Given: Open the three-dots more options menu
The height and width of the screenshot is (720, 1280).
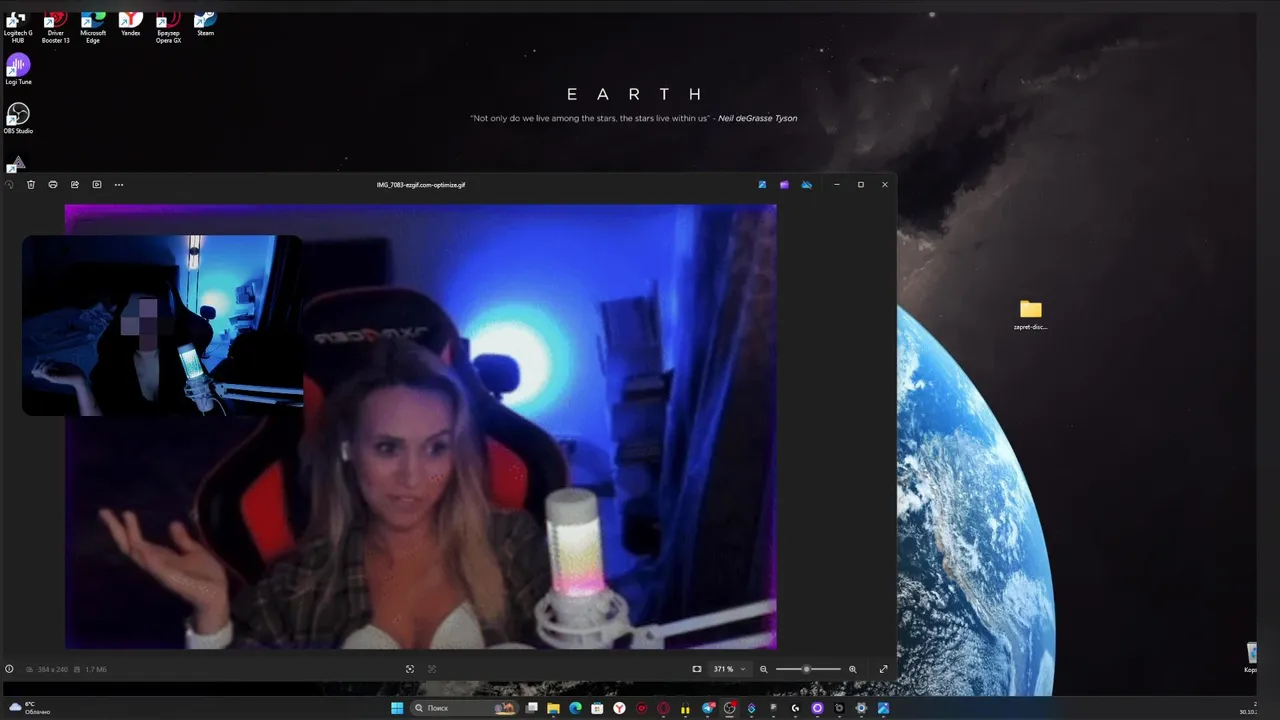Looking at the screenshot, I should [119, 185].
